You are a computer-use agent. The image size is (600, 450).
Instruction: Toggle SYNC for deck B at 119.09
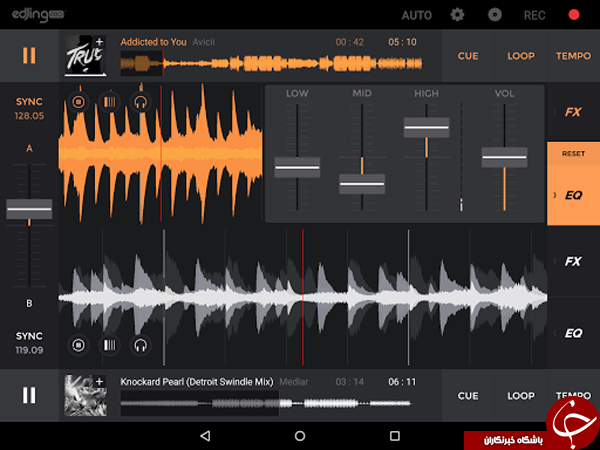[x=29, y=343]
